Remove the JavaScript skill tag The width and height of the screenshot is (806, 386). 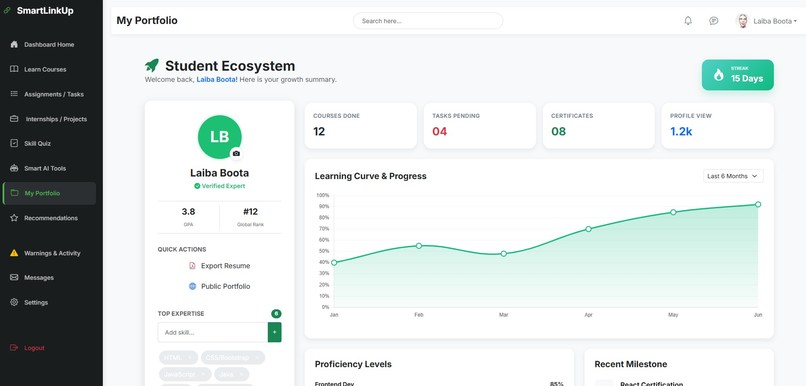(203, 374)
